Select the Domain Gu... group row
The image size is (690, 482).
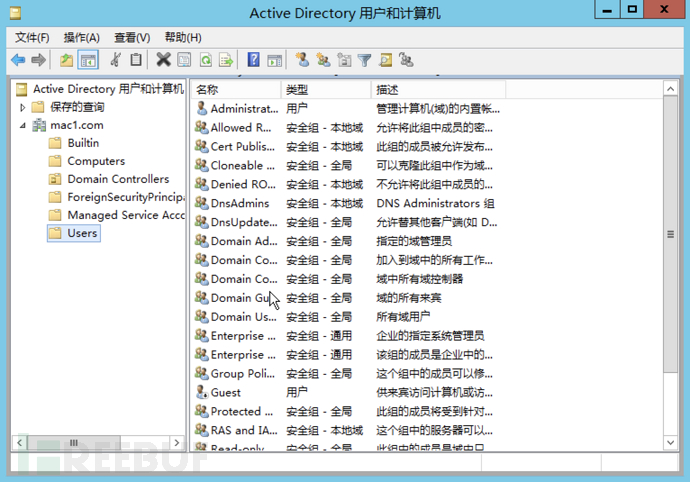348,298
